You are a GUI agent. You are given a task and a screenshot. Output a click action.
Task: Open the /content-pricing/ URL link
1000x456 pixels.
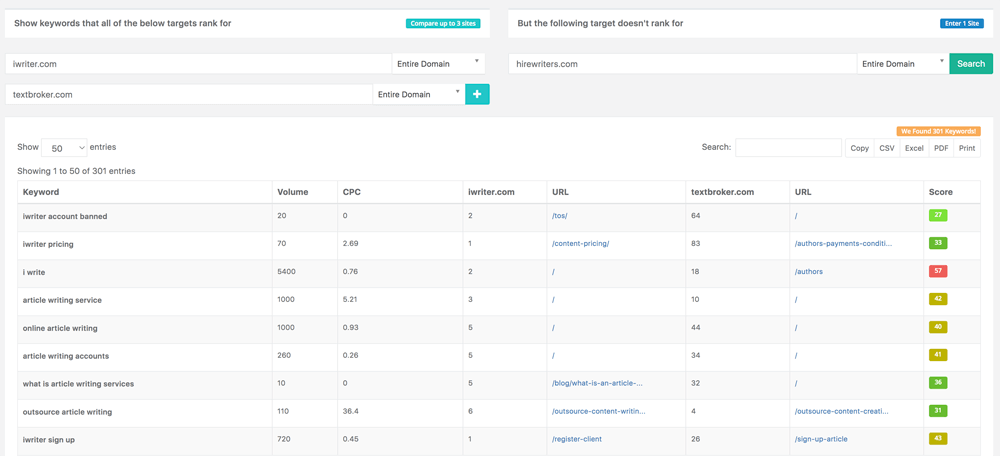coord(580,244)
